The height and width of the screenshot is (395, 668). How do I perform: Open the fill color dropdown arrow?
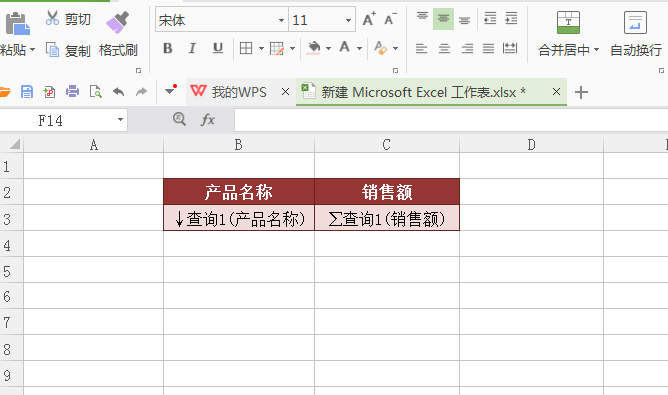[328, 49]
